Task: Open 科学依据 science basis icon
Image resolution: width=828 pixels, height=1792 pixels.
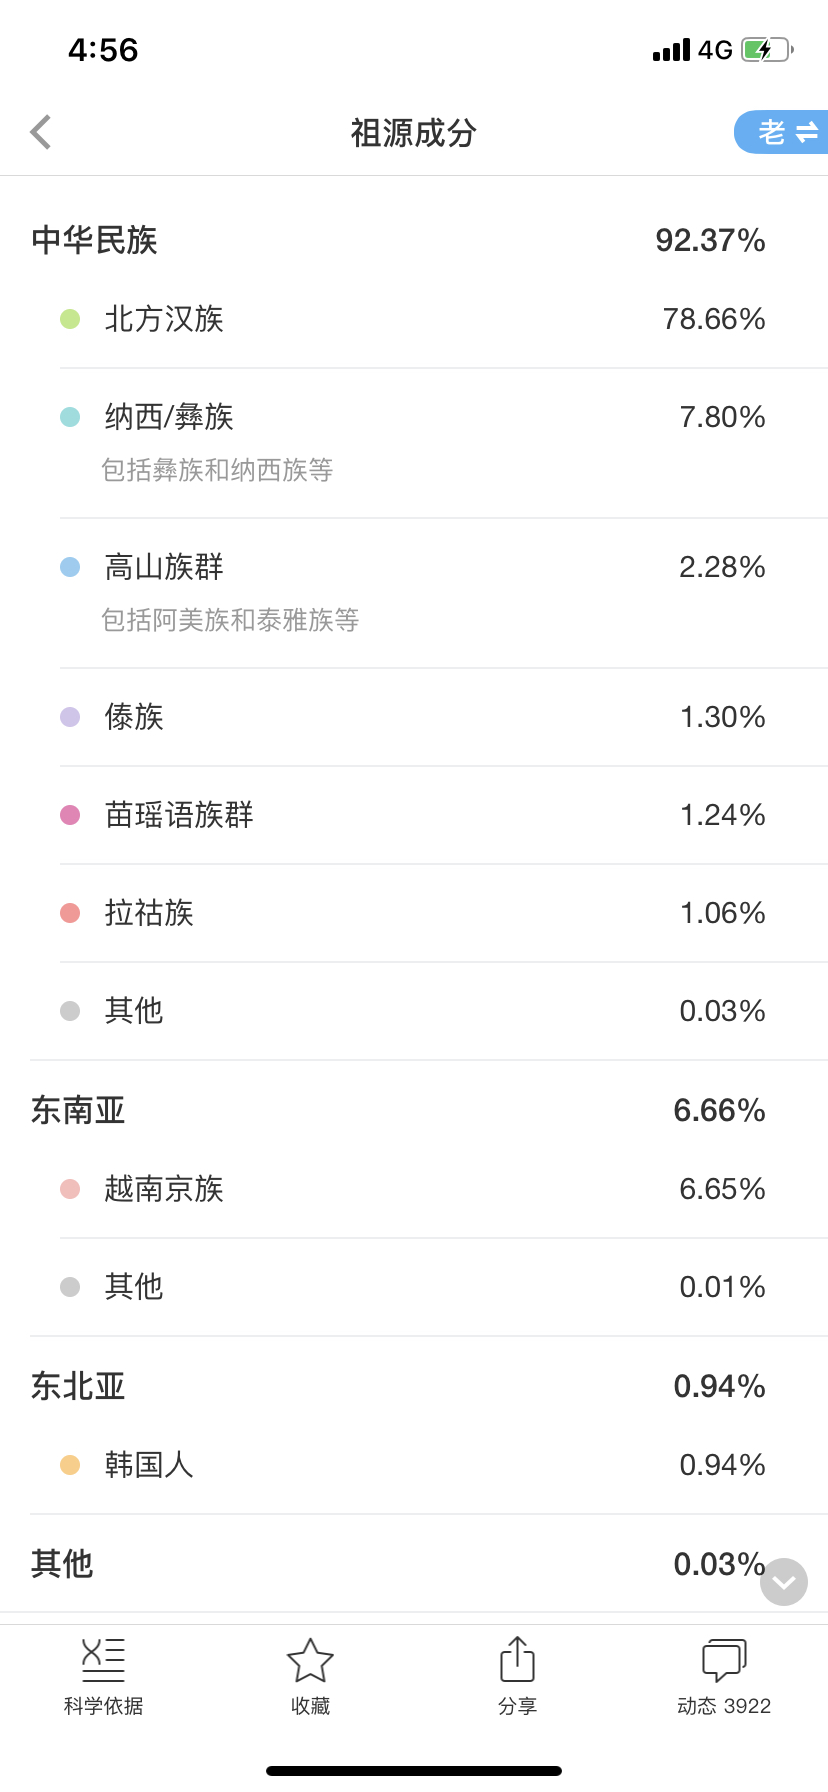Action: 103,1660
